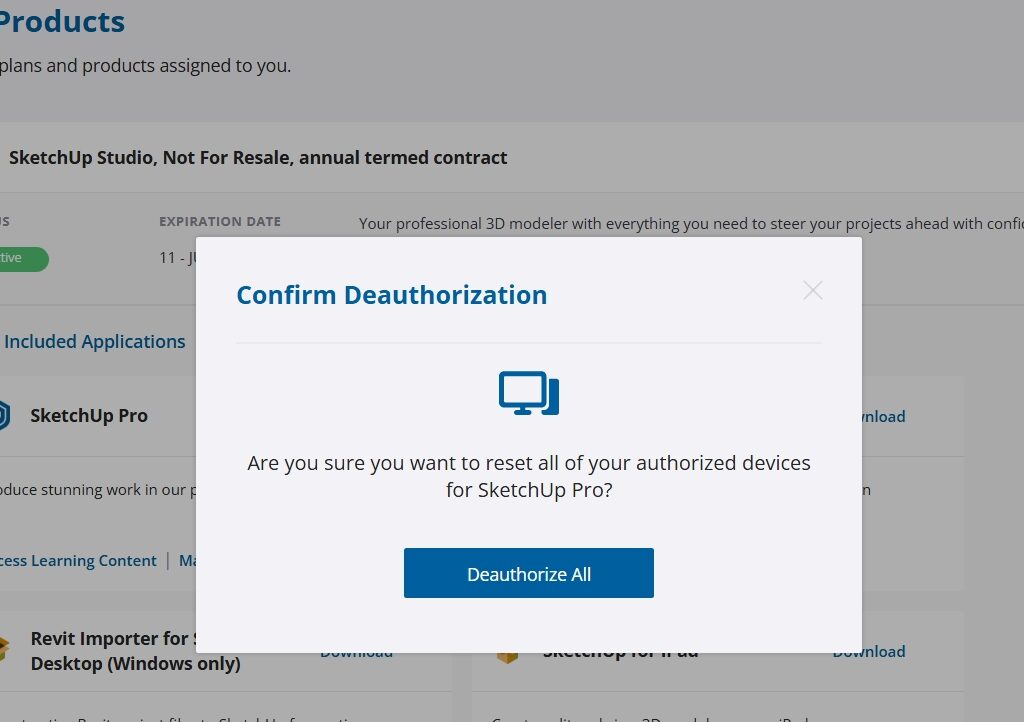
Task: Click the SketchUp Pro shield icon
Action: [x=4, y=416]
